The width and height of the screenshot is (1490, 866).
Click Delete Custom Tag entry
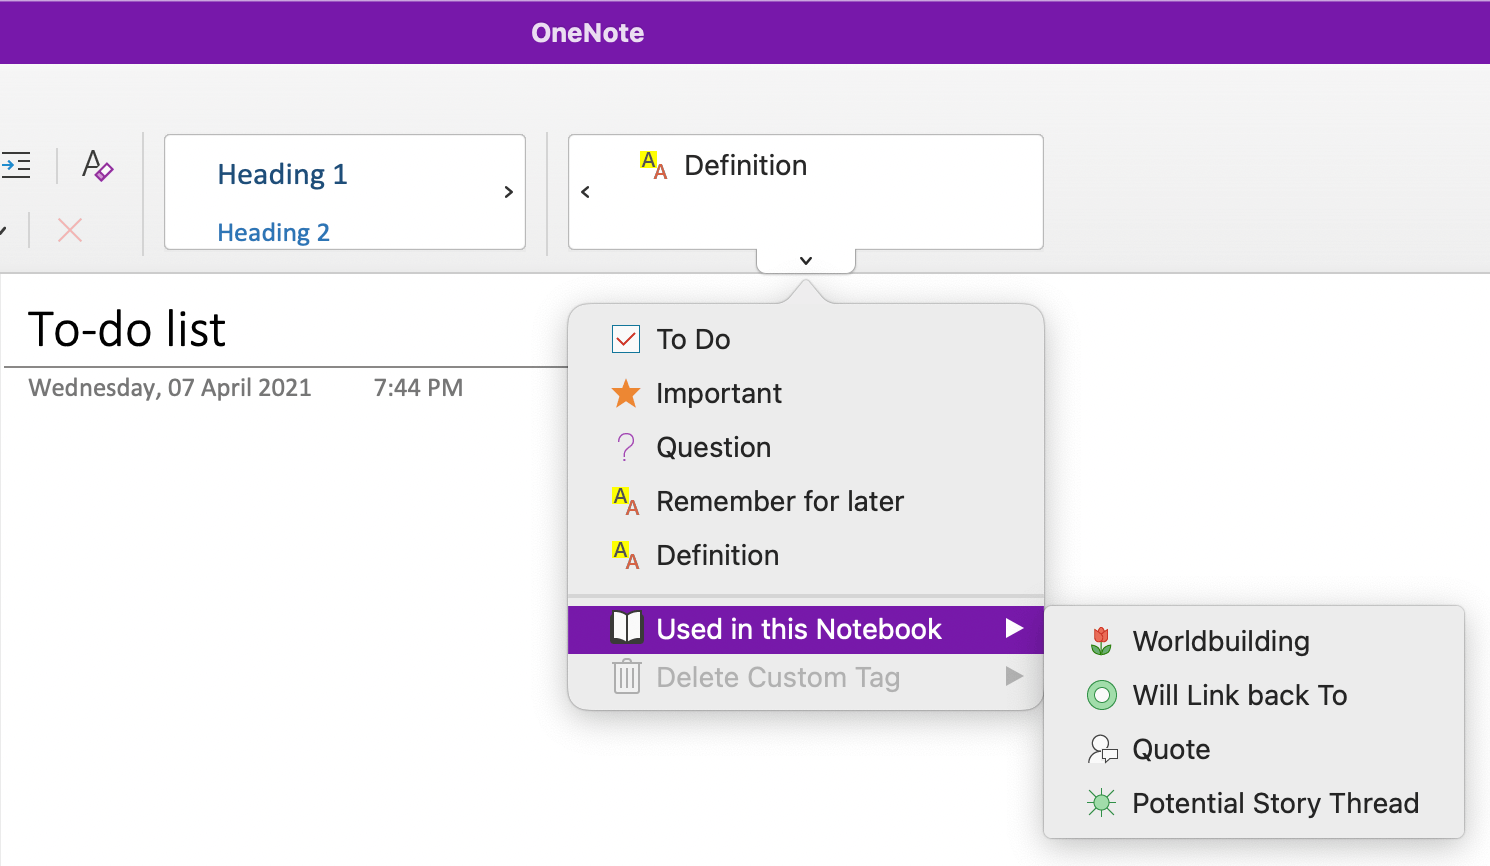coord(806,678)
